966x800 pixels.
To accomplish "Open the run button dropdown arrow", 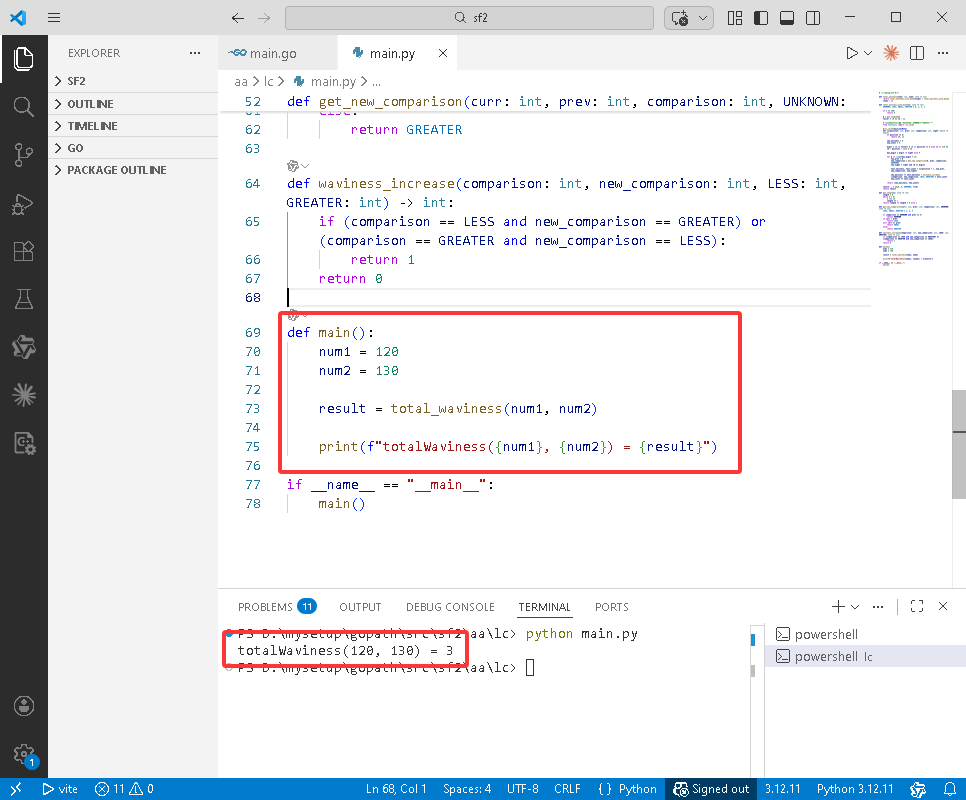I will pyautogui.click(x=868, y=53).
